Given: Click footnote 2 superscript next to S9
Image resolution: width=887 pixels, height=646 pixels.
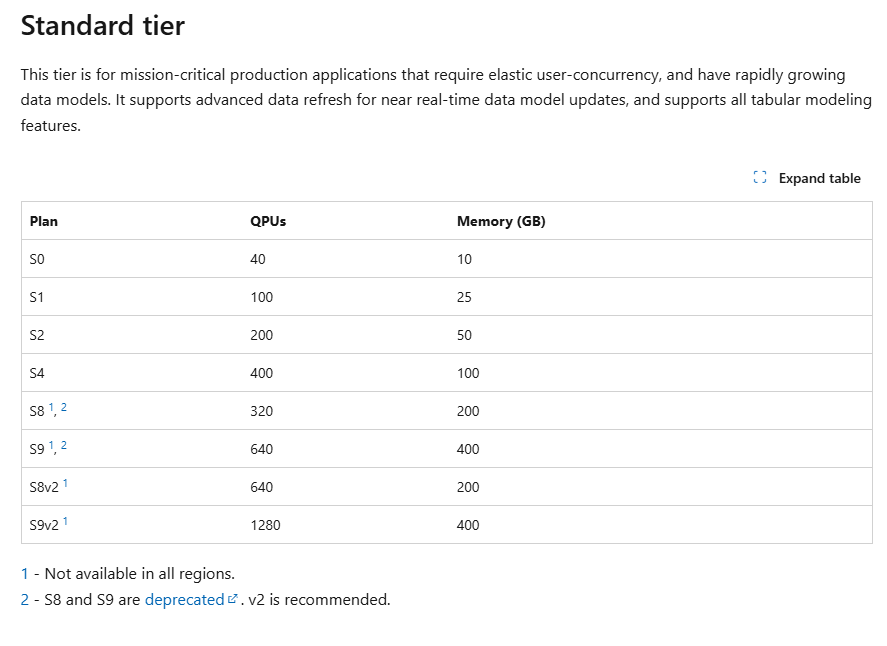Looking at the screenshot, I should [64, 446].
